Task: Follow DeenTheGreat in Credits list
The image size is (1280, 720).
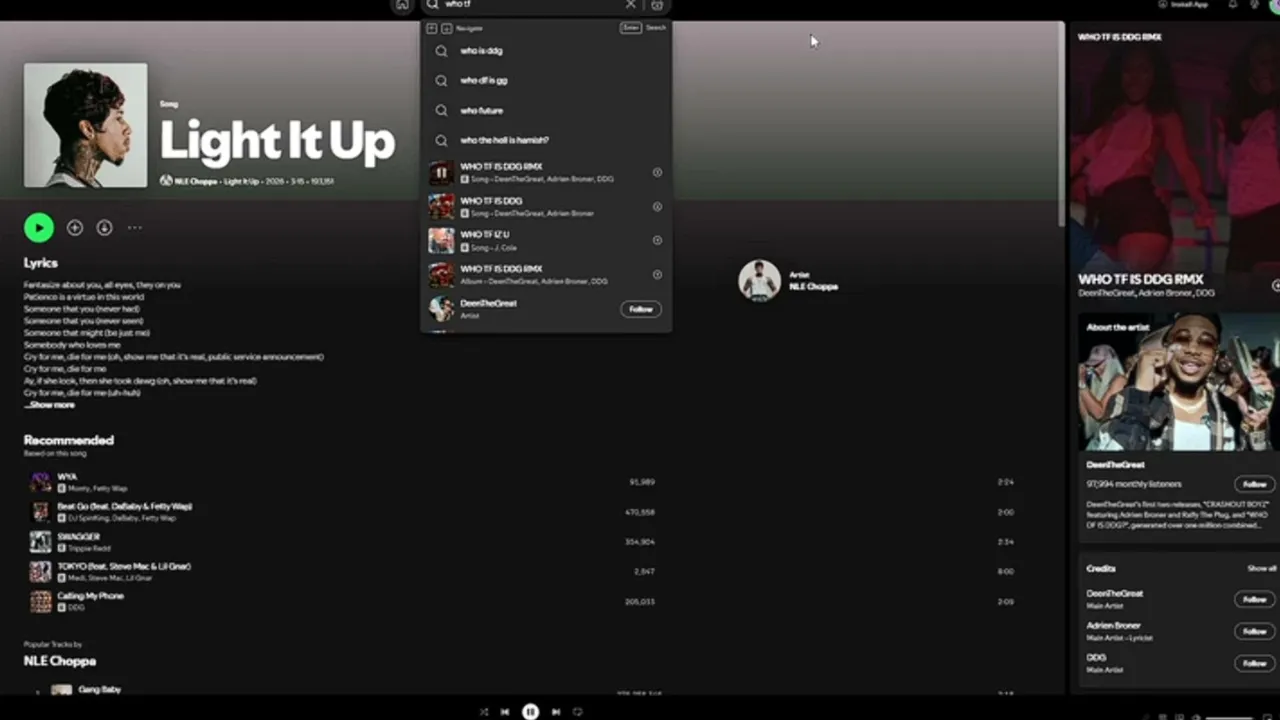Action: click(x=1254, y=599)
